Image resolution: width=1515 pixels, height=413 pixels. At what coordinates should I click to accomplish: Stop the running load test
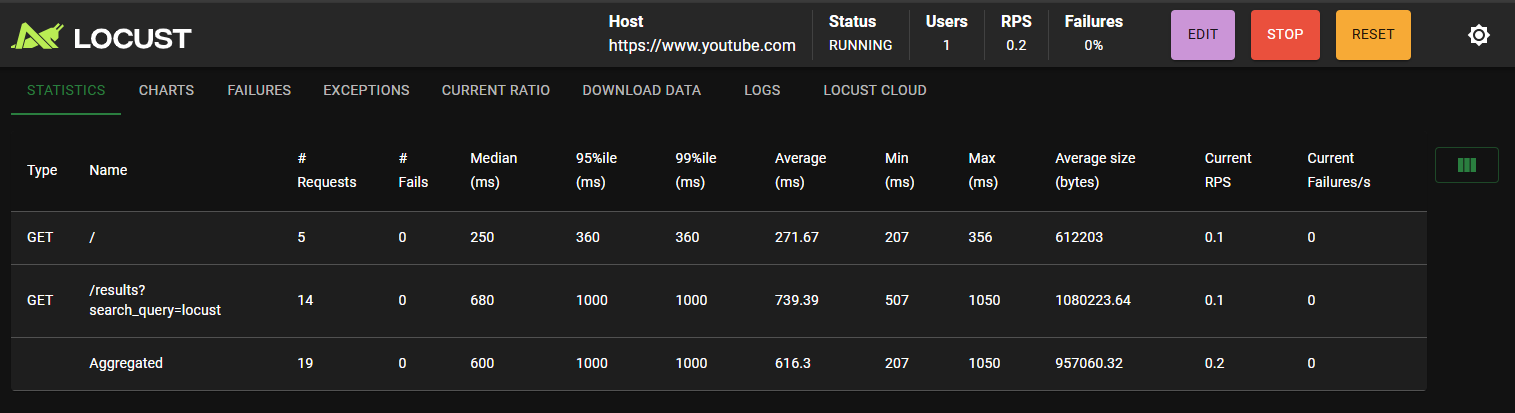(x=1285, y=34)
